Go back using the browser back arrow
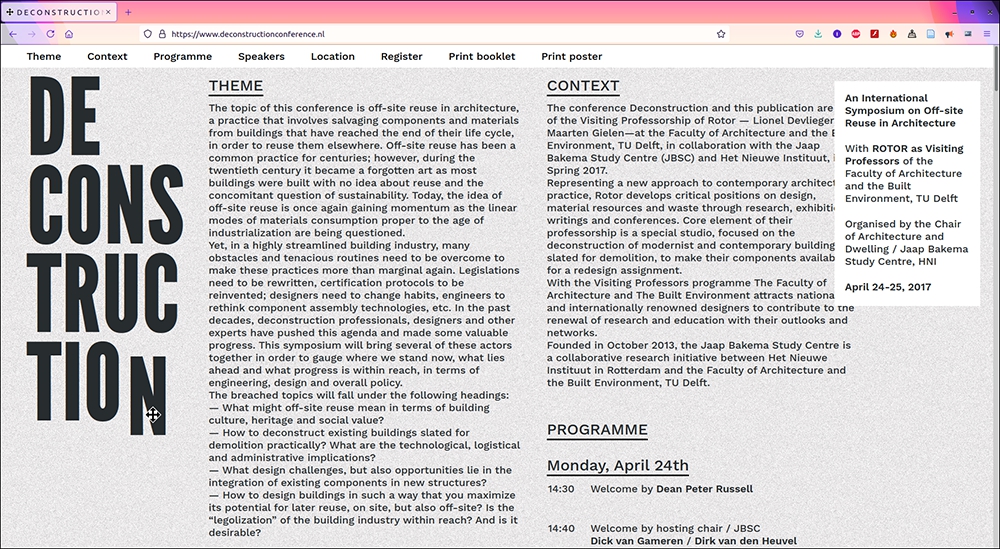This screenshot has width=1000, height=549. [x=13, y=34]
